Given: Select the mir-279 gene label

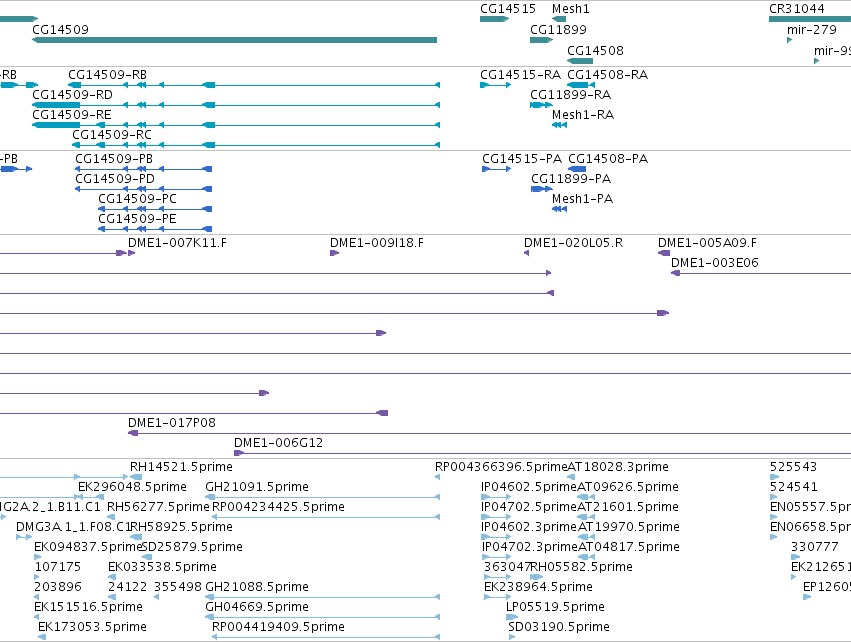Looking at the screenshot, I should 812,29.
